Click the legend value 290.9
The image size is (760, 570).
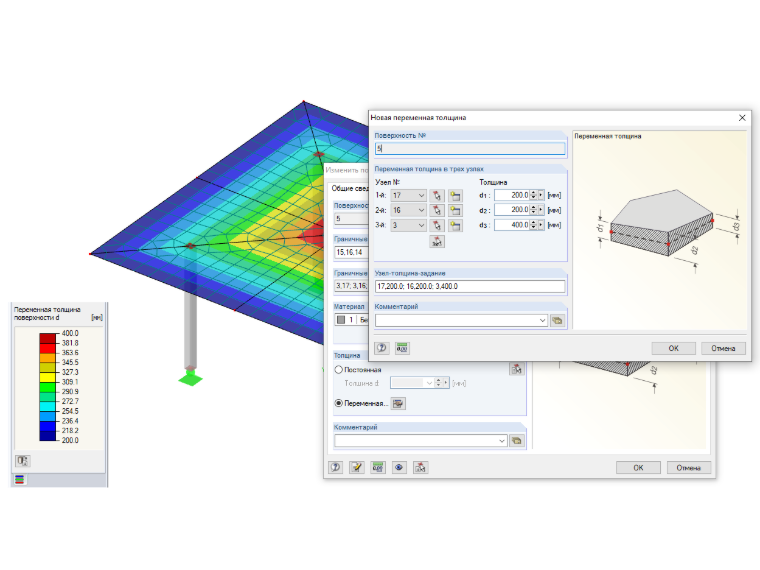(70, 392)
